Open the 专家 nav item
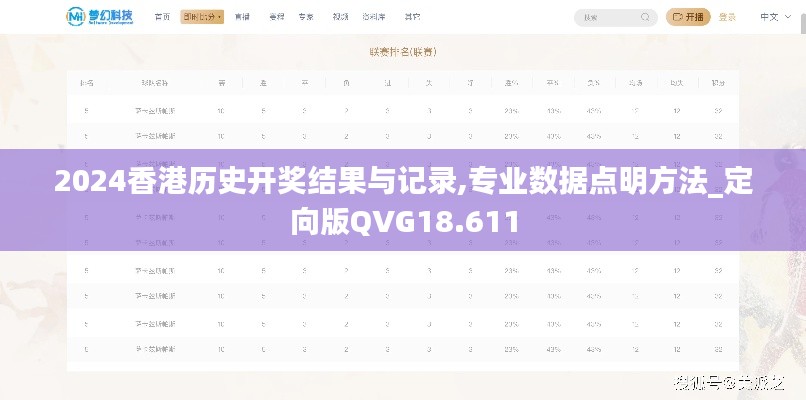 coord(306,16)
